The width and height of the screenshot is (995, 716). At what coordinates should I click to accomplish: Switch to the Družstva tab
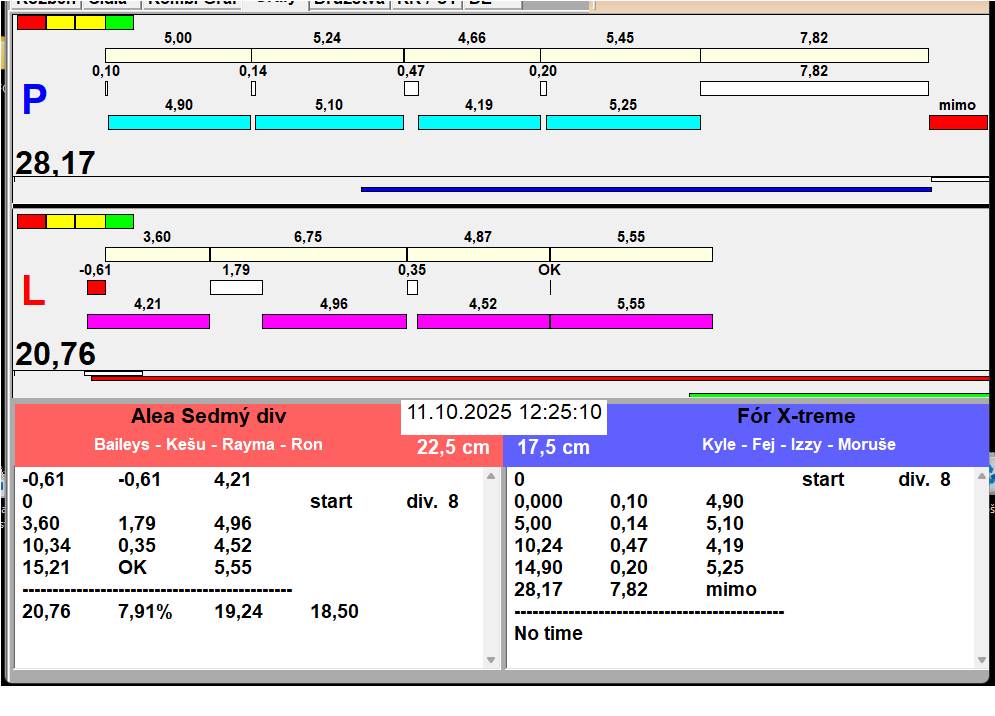pos(347,3)
